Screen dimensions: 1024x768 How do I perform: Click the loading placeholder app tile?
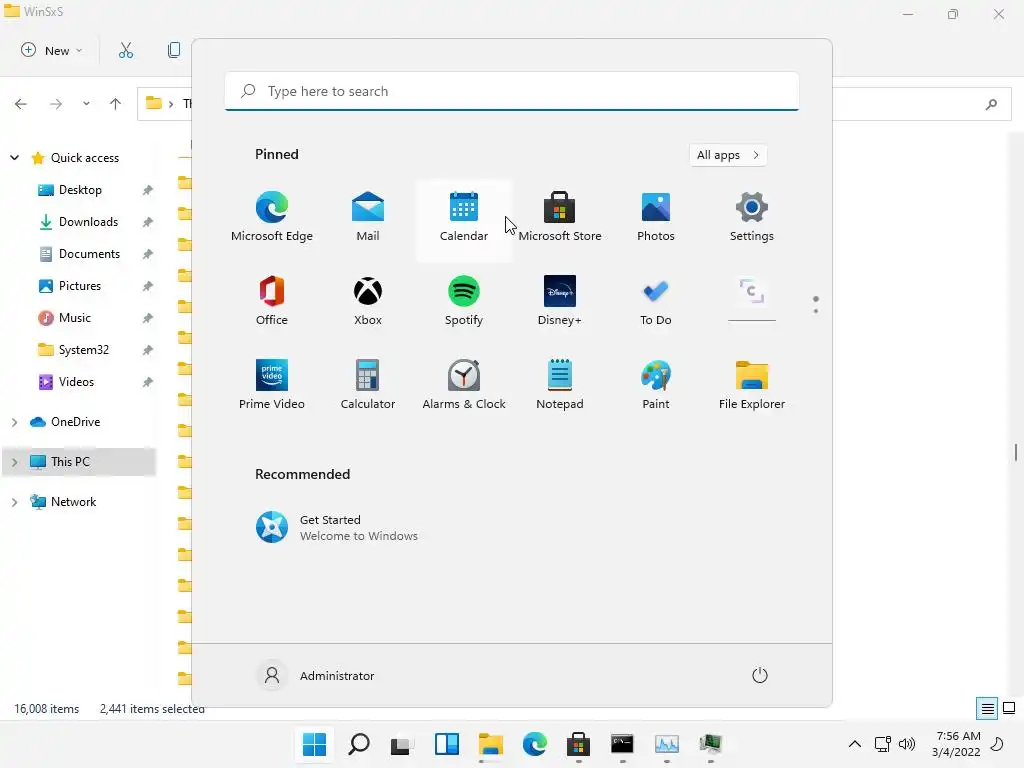coord(752,300)
